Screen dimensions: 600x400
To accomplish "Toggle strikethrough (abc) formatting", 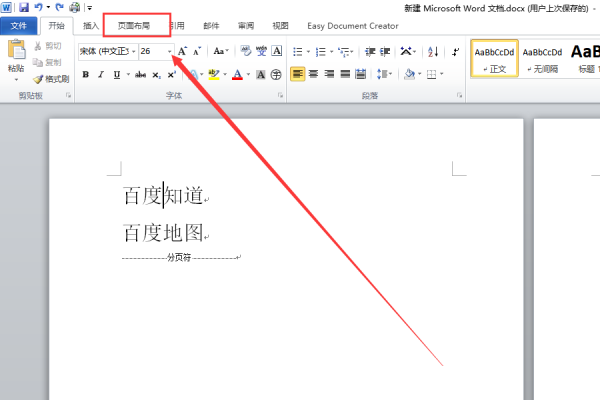I will tap(140, 74).
